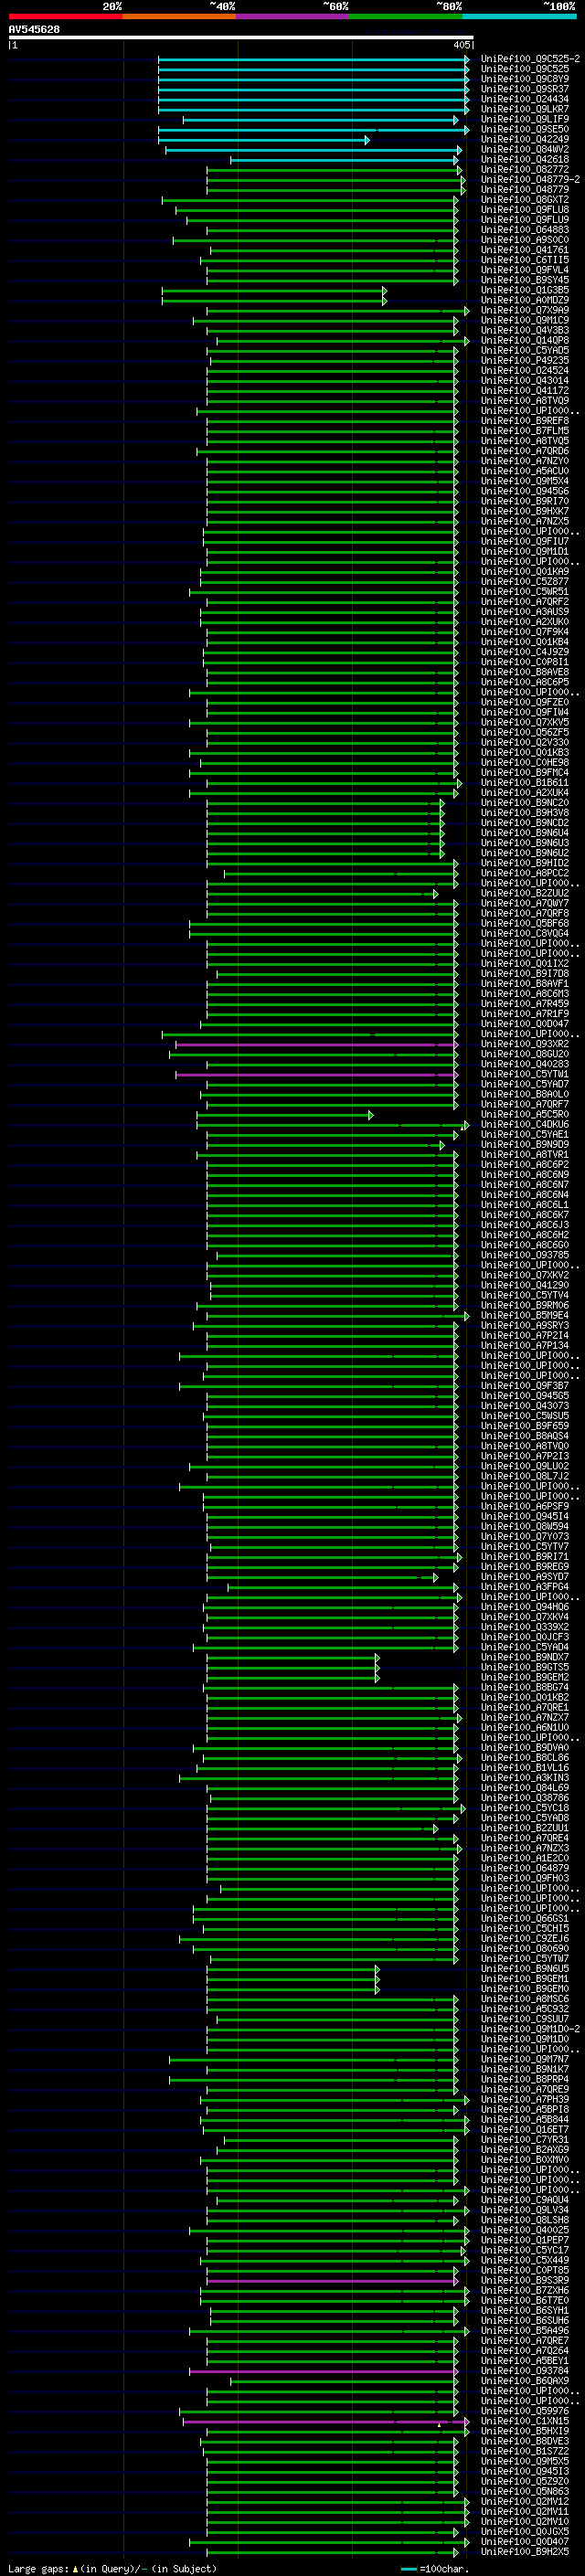Open hit UniRef100_Q93XR2
585x2576 pixels.
(x=525, y=1044)
